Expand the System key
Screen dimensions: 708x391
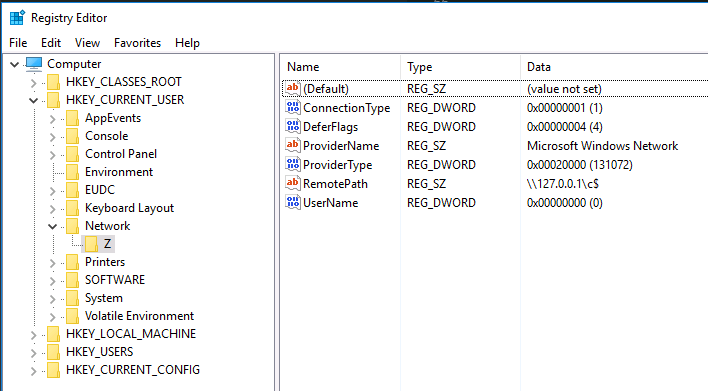[52, 299]
